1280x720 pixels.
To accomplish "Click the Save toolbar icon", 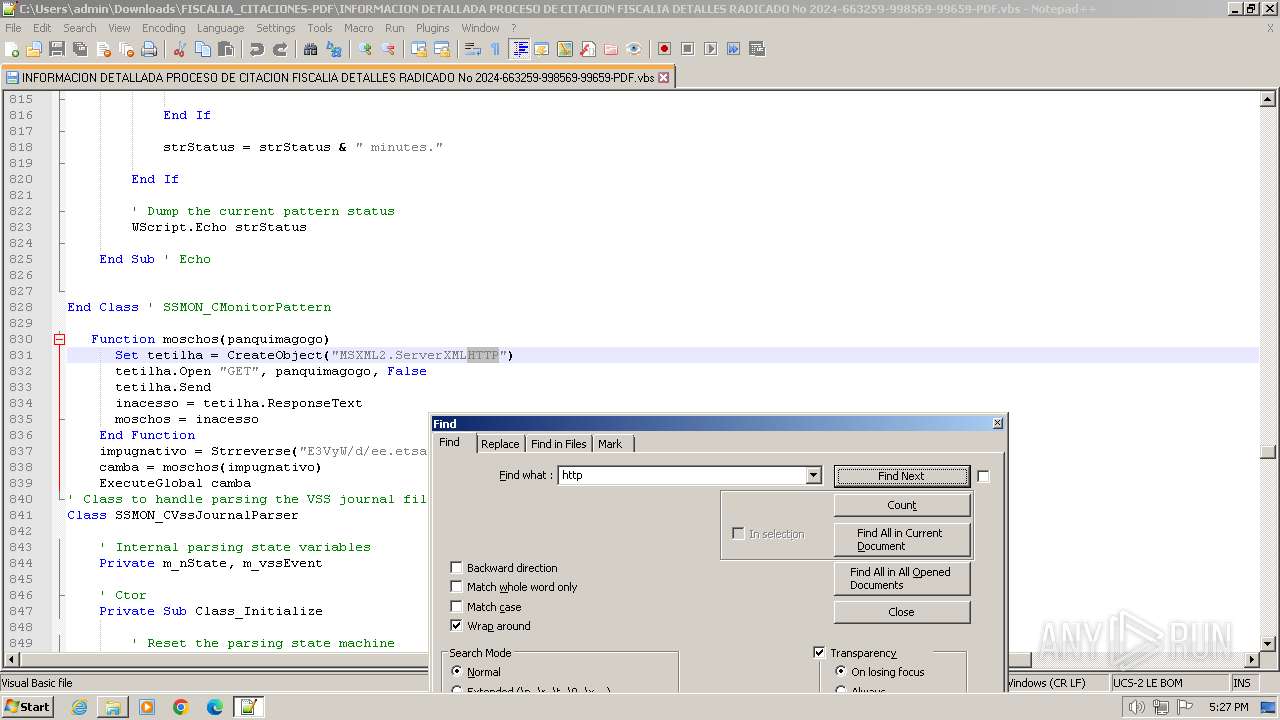I will click(x=58, y=49).
